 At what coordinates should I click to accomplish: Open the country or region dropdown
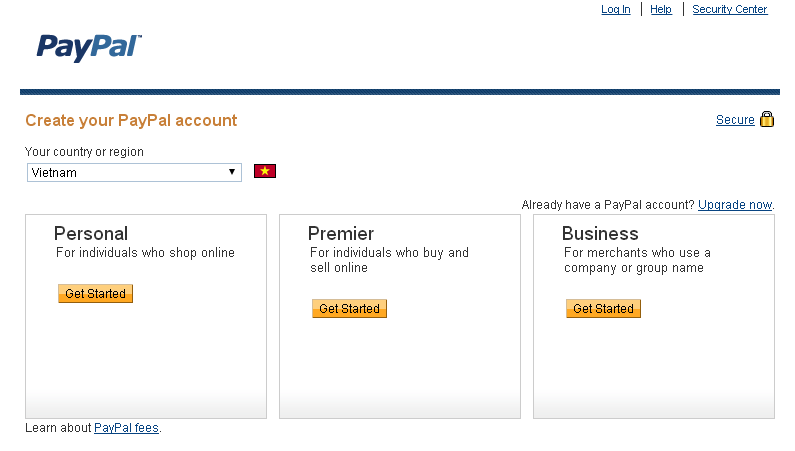pos(134,172)
